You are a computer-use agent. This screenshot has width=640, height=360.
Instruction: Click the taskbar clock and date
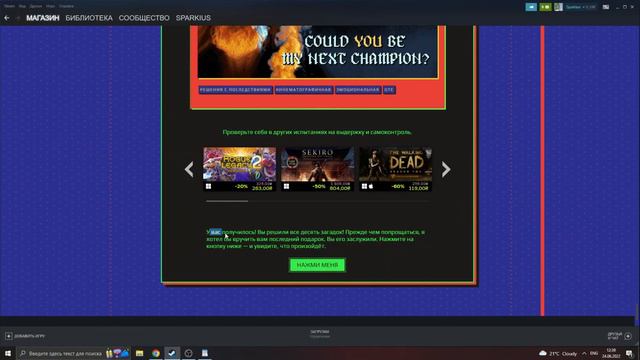(x=611, y=353)
